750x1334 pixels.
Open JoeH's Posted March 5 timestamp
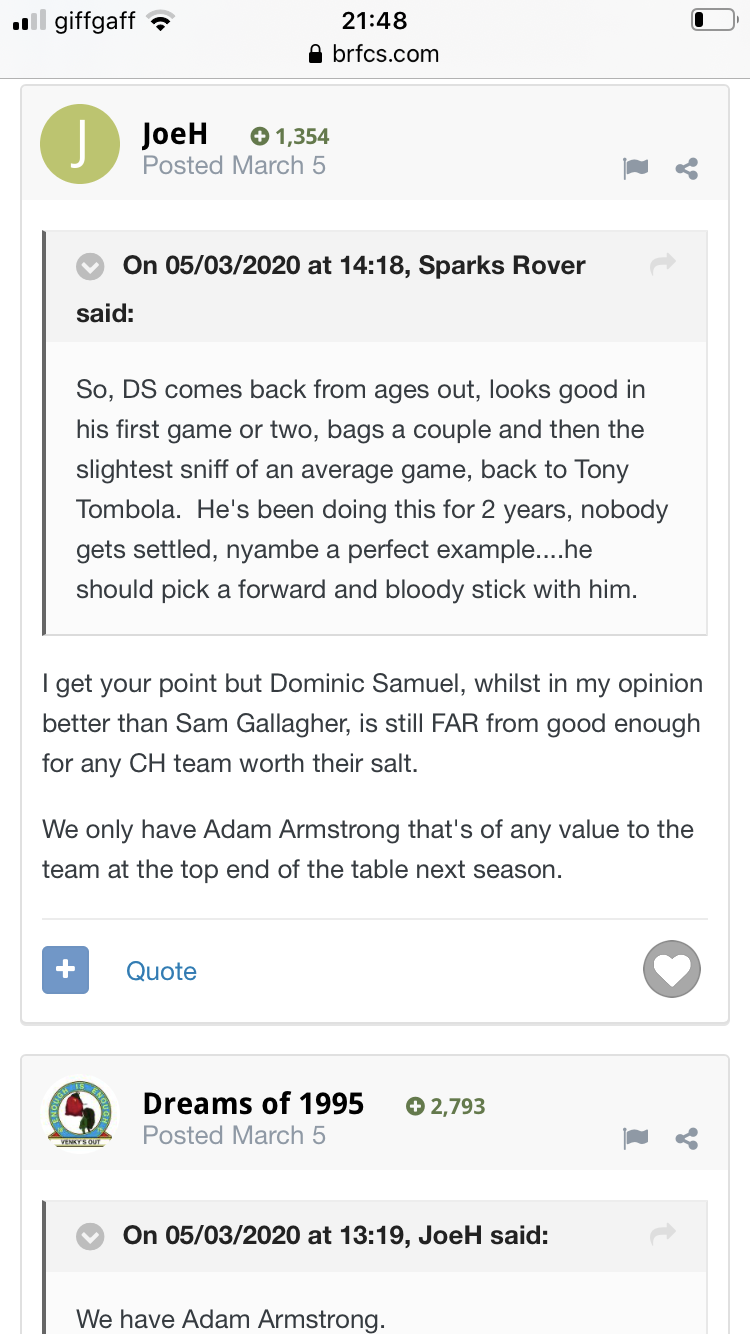[x=234, y=166]
